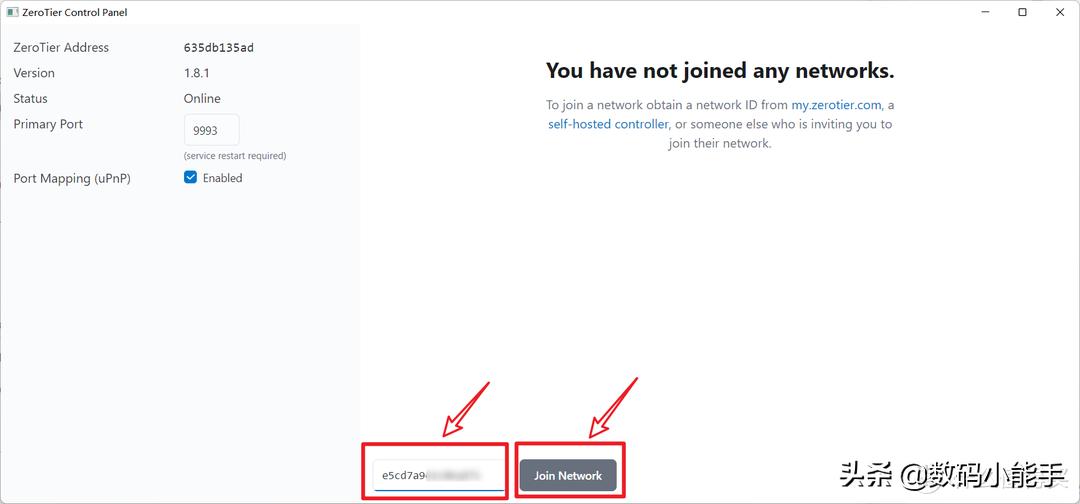The height and width of the screenshot is (504, 1080).
Task: Click the ZeroTier Address label
Action: (61, 48)
